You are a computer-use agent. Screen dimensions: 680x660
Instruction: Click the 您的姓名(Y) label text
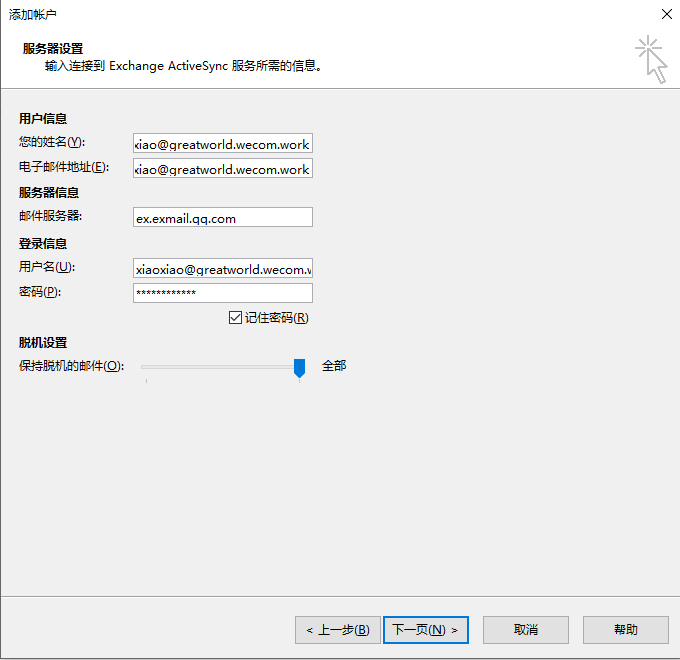(x=52, y=142)
